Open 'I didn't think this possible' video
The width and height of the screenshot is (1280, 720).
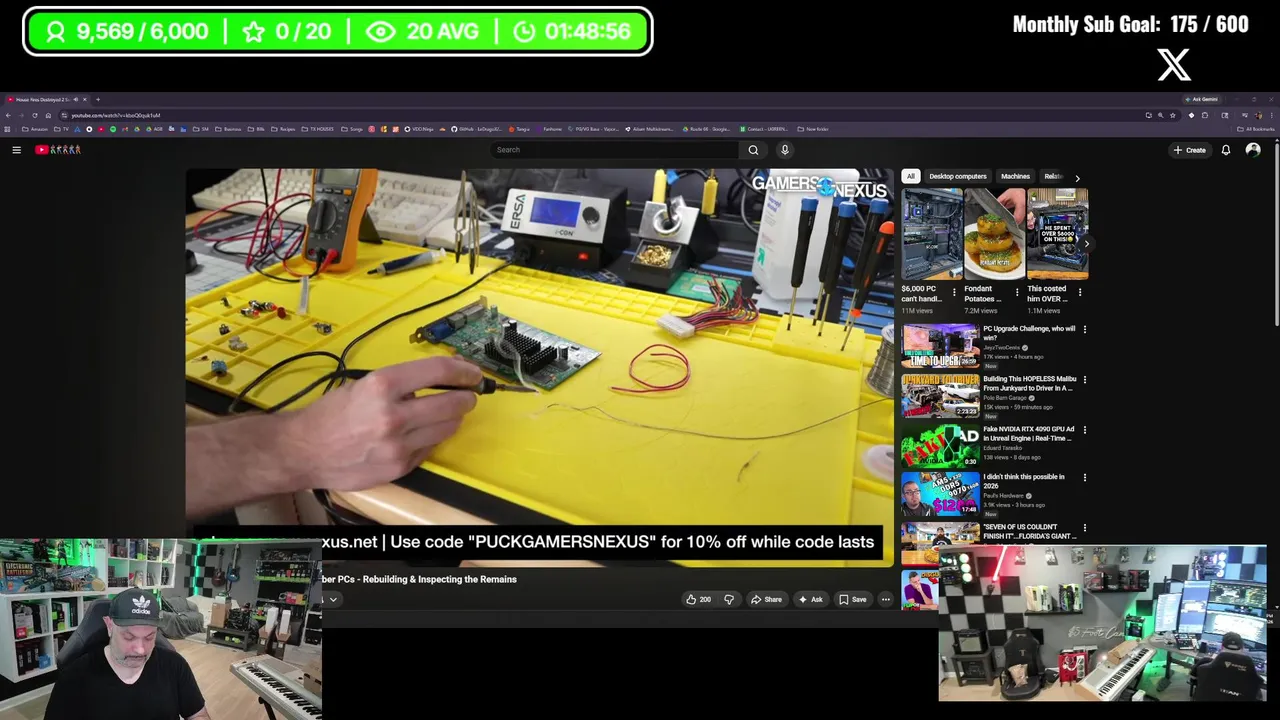coord(1024,481)
